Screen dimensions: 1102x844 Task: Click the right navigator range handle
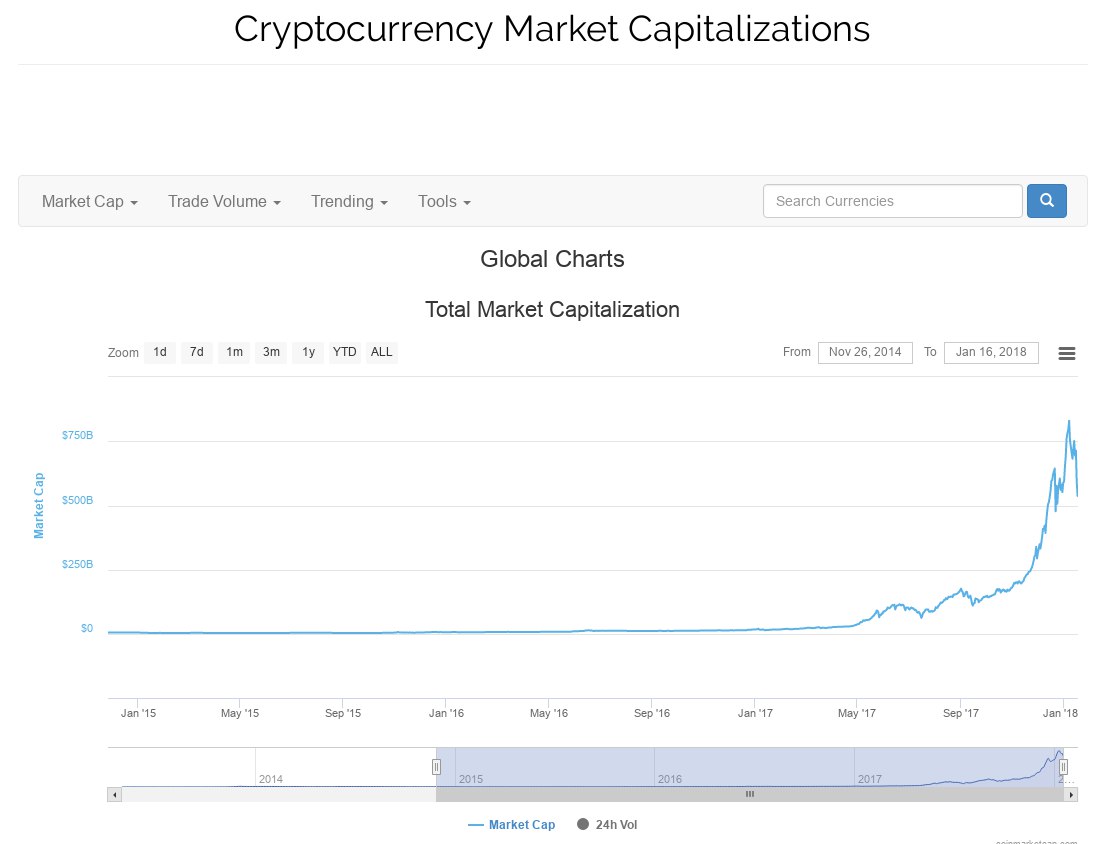(x=1063, y=767)
